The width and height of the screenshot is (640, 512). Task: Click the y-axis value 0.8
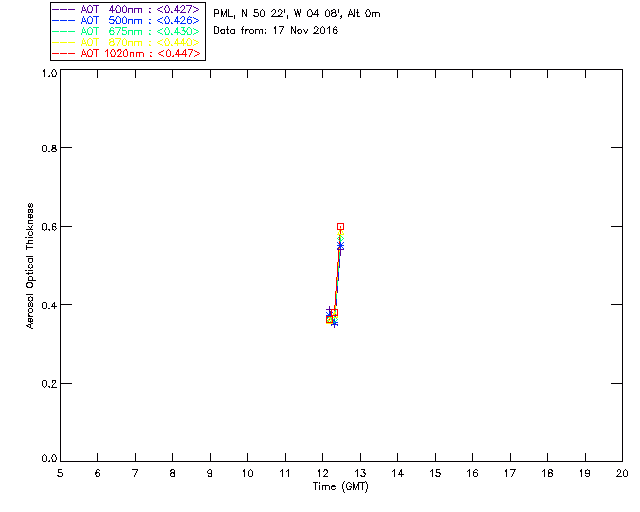(x=49, y=148)
